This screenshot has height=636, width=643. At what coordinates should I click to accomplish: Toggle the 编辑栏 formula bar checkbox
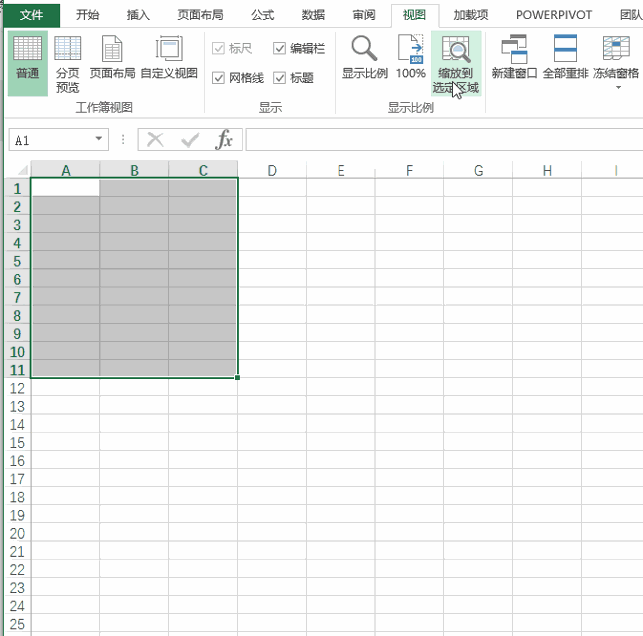click(x=280, y=48)
